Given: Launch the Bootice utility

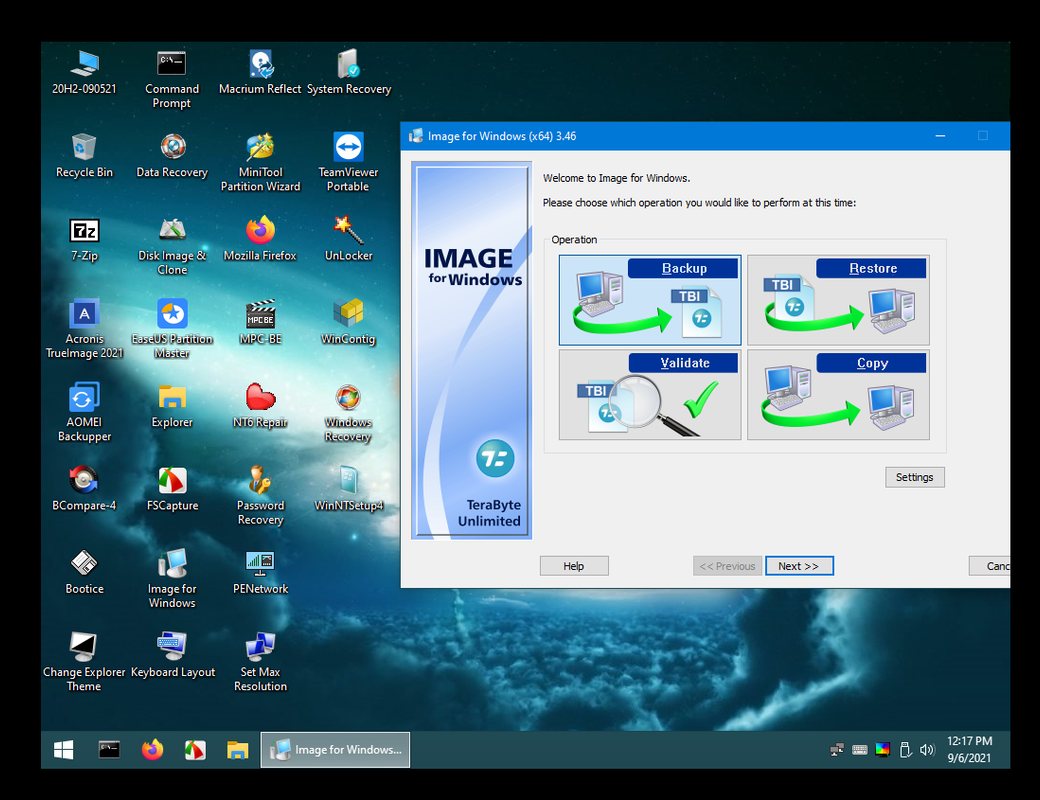Looking at the screenshot, I should pyautogui.click(x=84, y=572).
